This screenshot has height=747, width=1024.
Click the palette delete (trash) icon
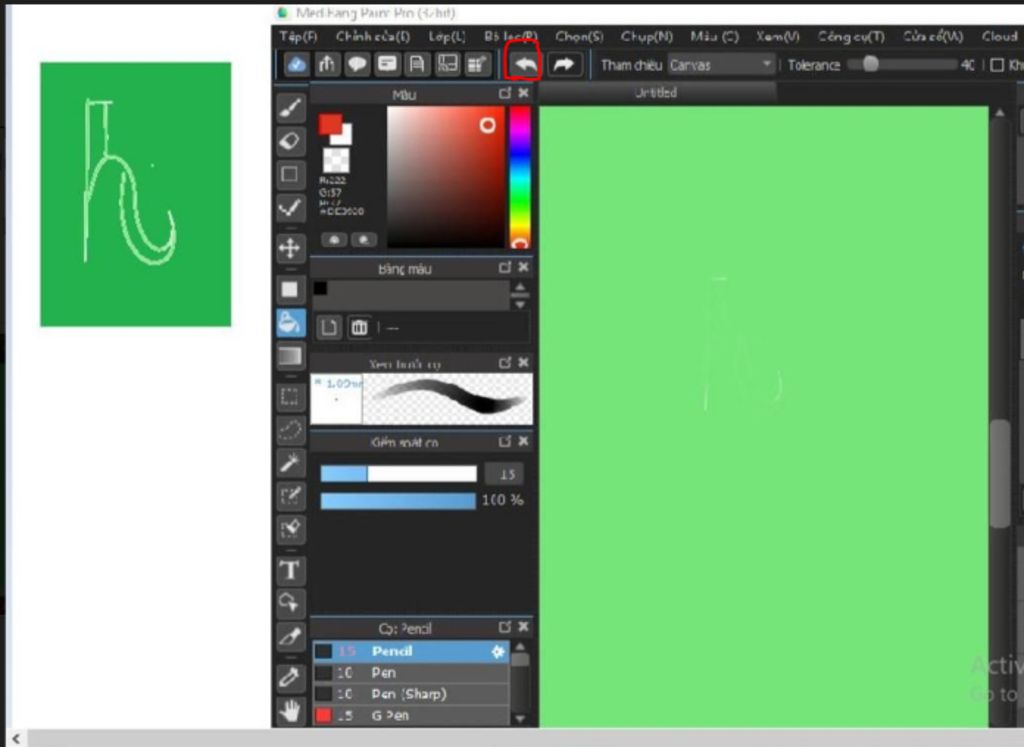pyautogui.click(x=359, y=327)
